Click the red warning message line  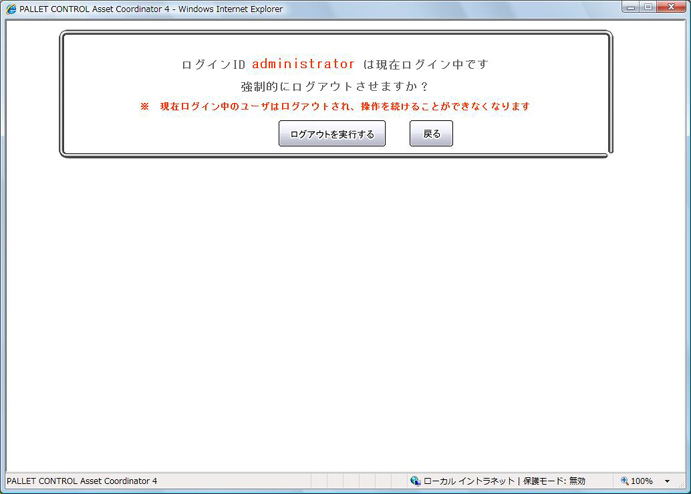(335, 106)
